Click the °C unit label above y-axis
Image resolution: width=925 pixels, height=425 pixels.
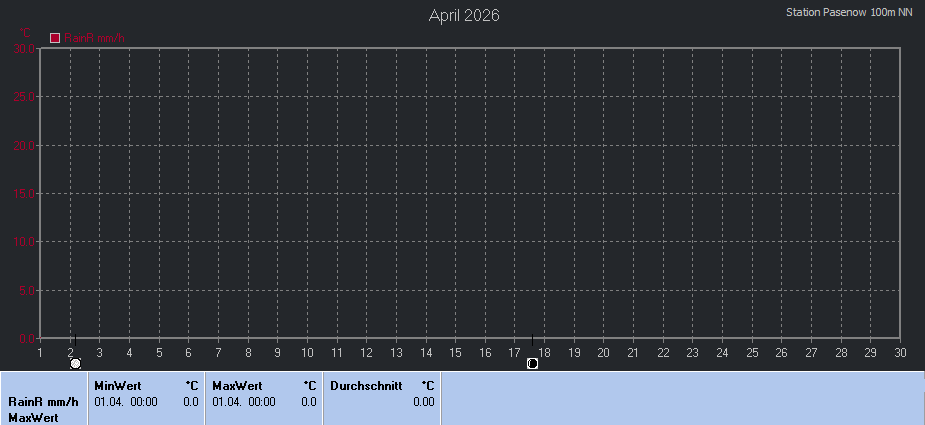(x=26, y=33)
